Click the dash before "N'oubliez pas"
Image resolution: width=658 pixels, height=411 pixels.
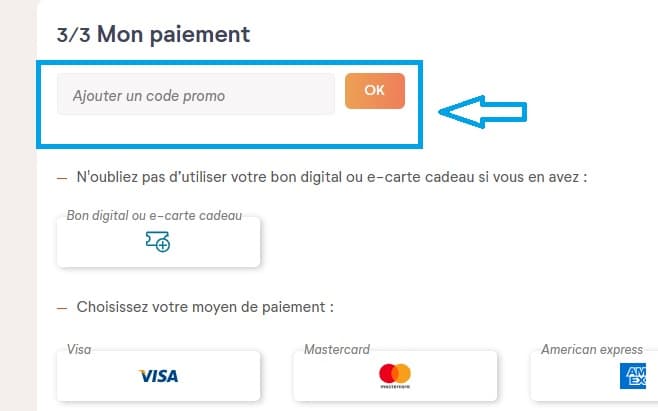click(62, 177)
